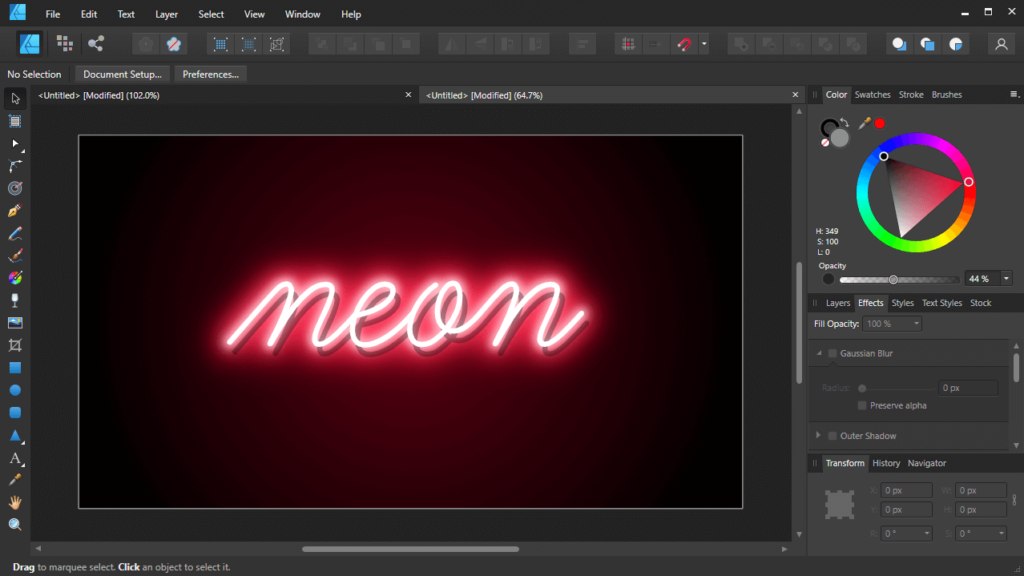The height and width of the screenshot is (576, 1024).
Task: Expand the Outer Shadow section
Action: [x=819, y=436]
